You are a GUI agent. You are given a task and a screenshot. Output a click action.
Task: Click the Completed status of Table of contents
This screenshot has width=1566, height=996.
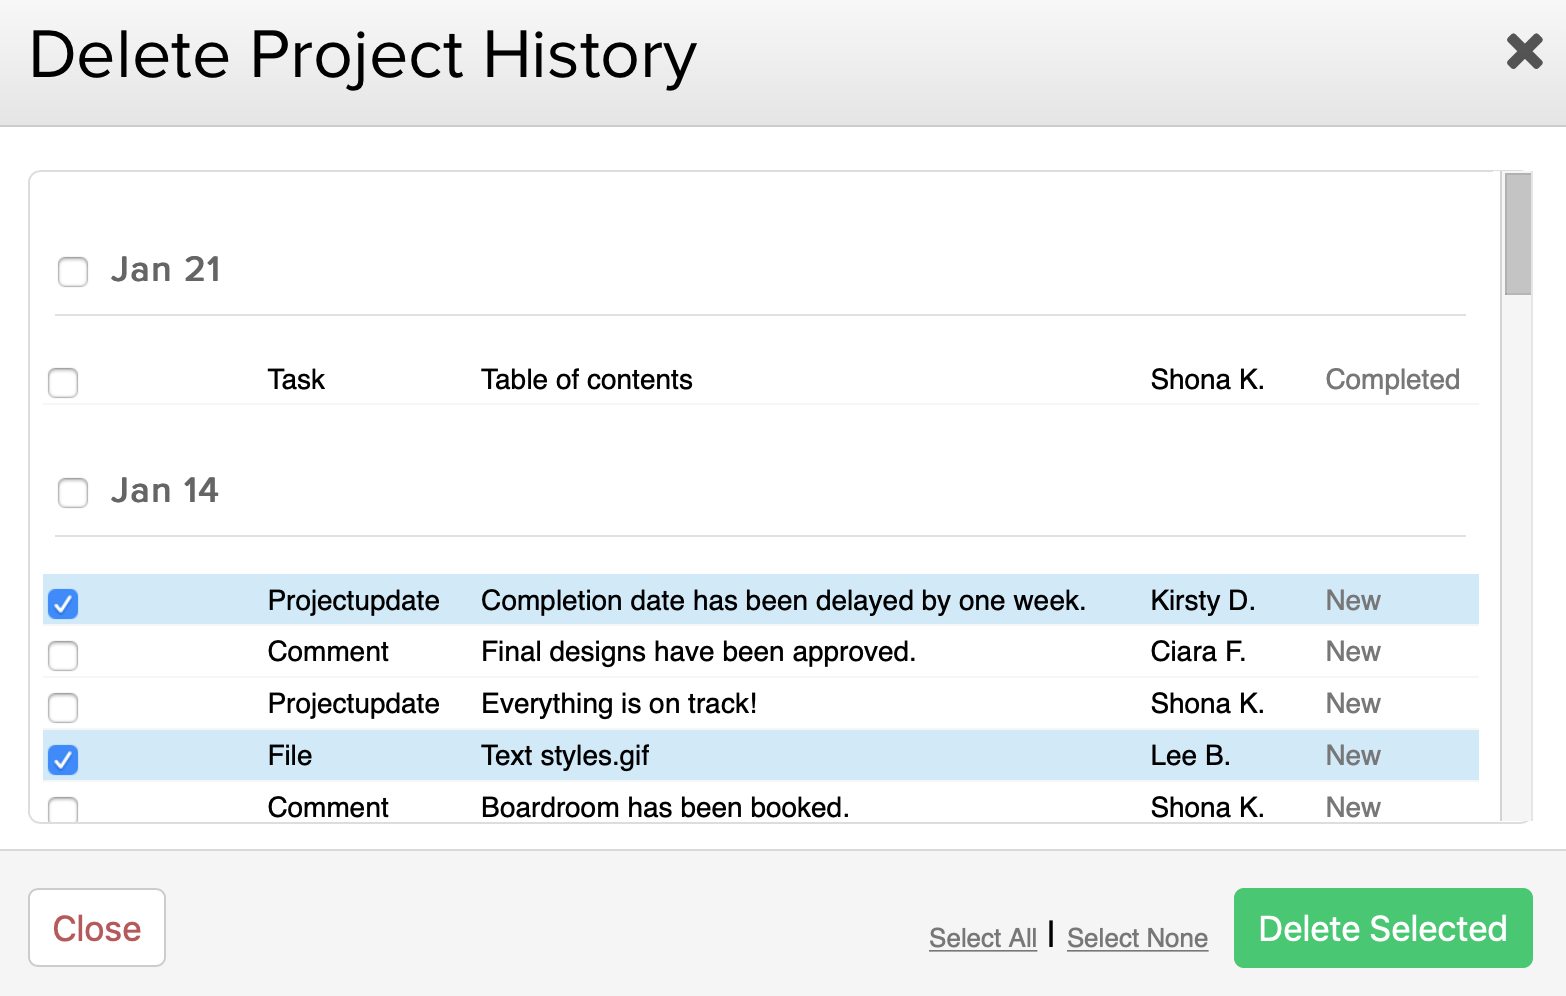coord(1392,380)
